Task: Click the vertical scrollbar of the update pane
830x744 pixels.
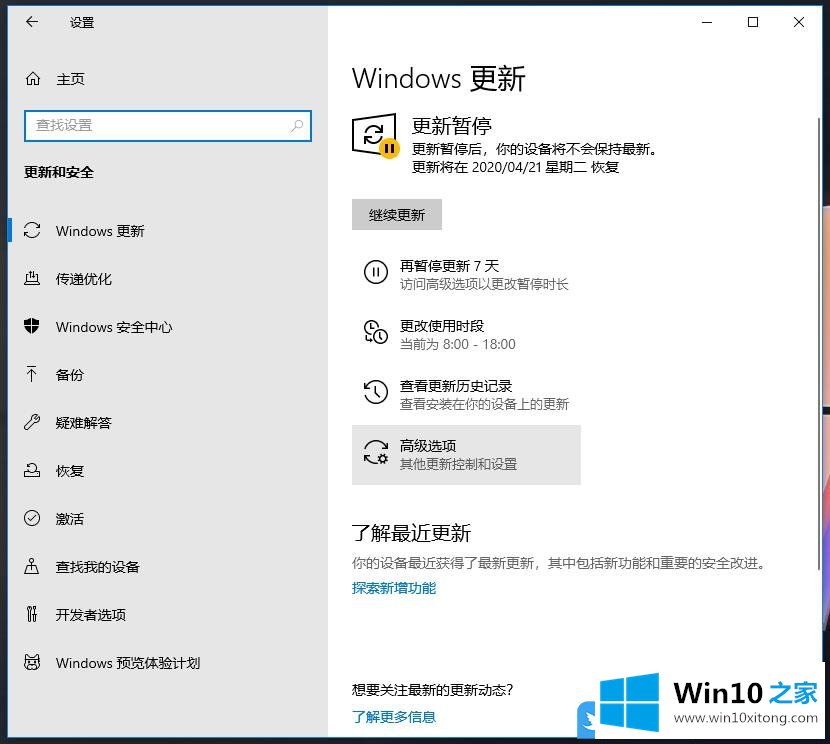Action: pos(819,344)
